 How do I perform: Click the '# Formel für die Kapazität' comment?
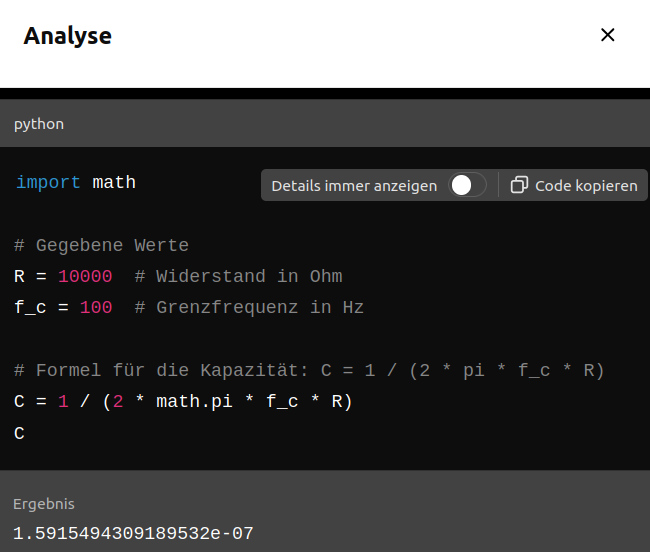point(309,370)
